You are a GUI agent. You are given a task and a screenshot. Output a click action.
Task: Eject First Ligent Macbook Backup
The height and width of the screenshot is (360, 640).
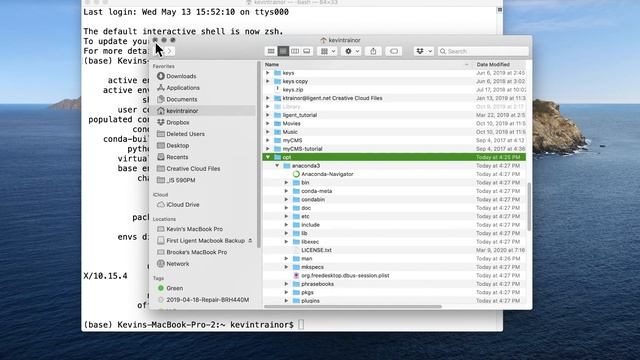point(250,241)
